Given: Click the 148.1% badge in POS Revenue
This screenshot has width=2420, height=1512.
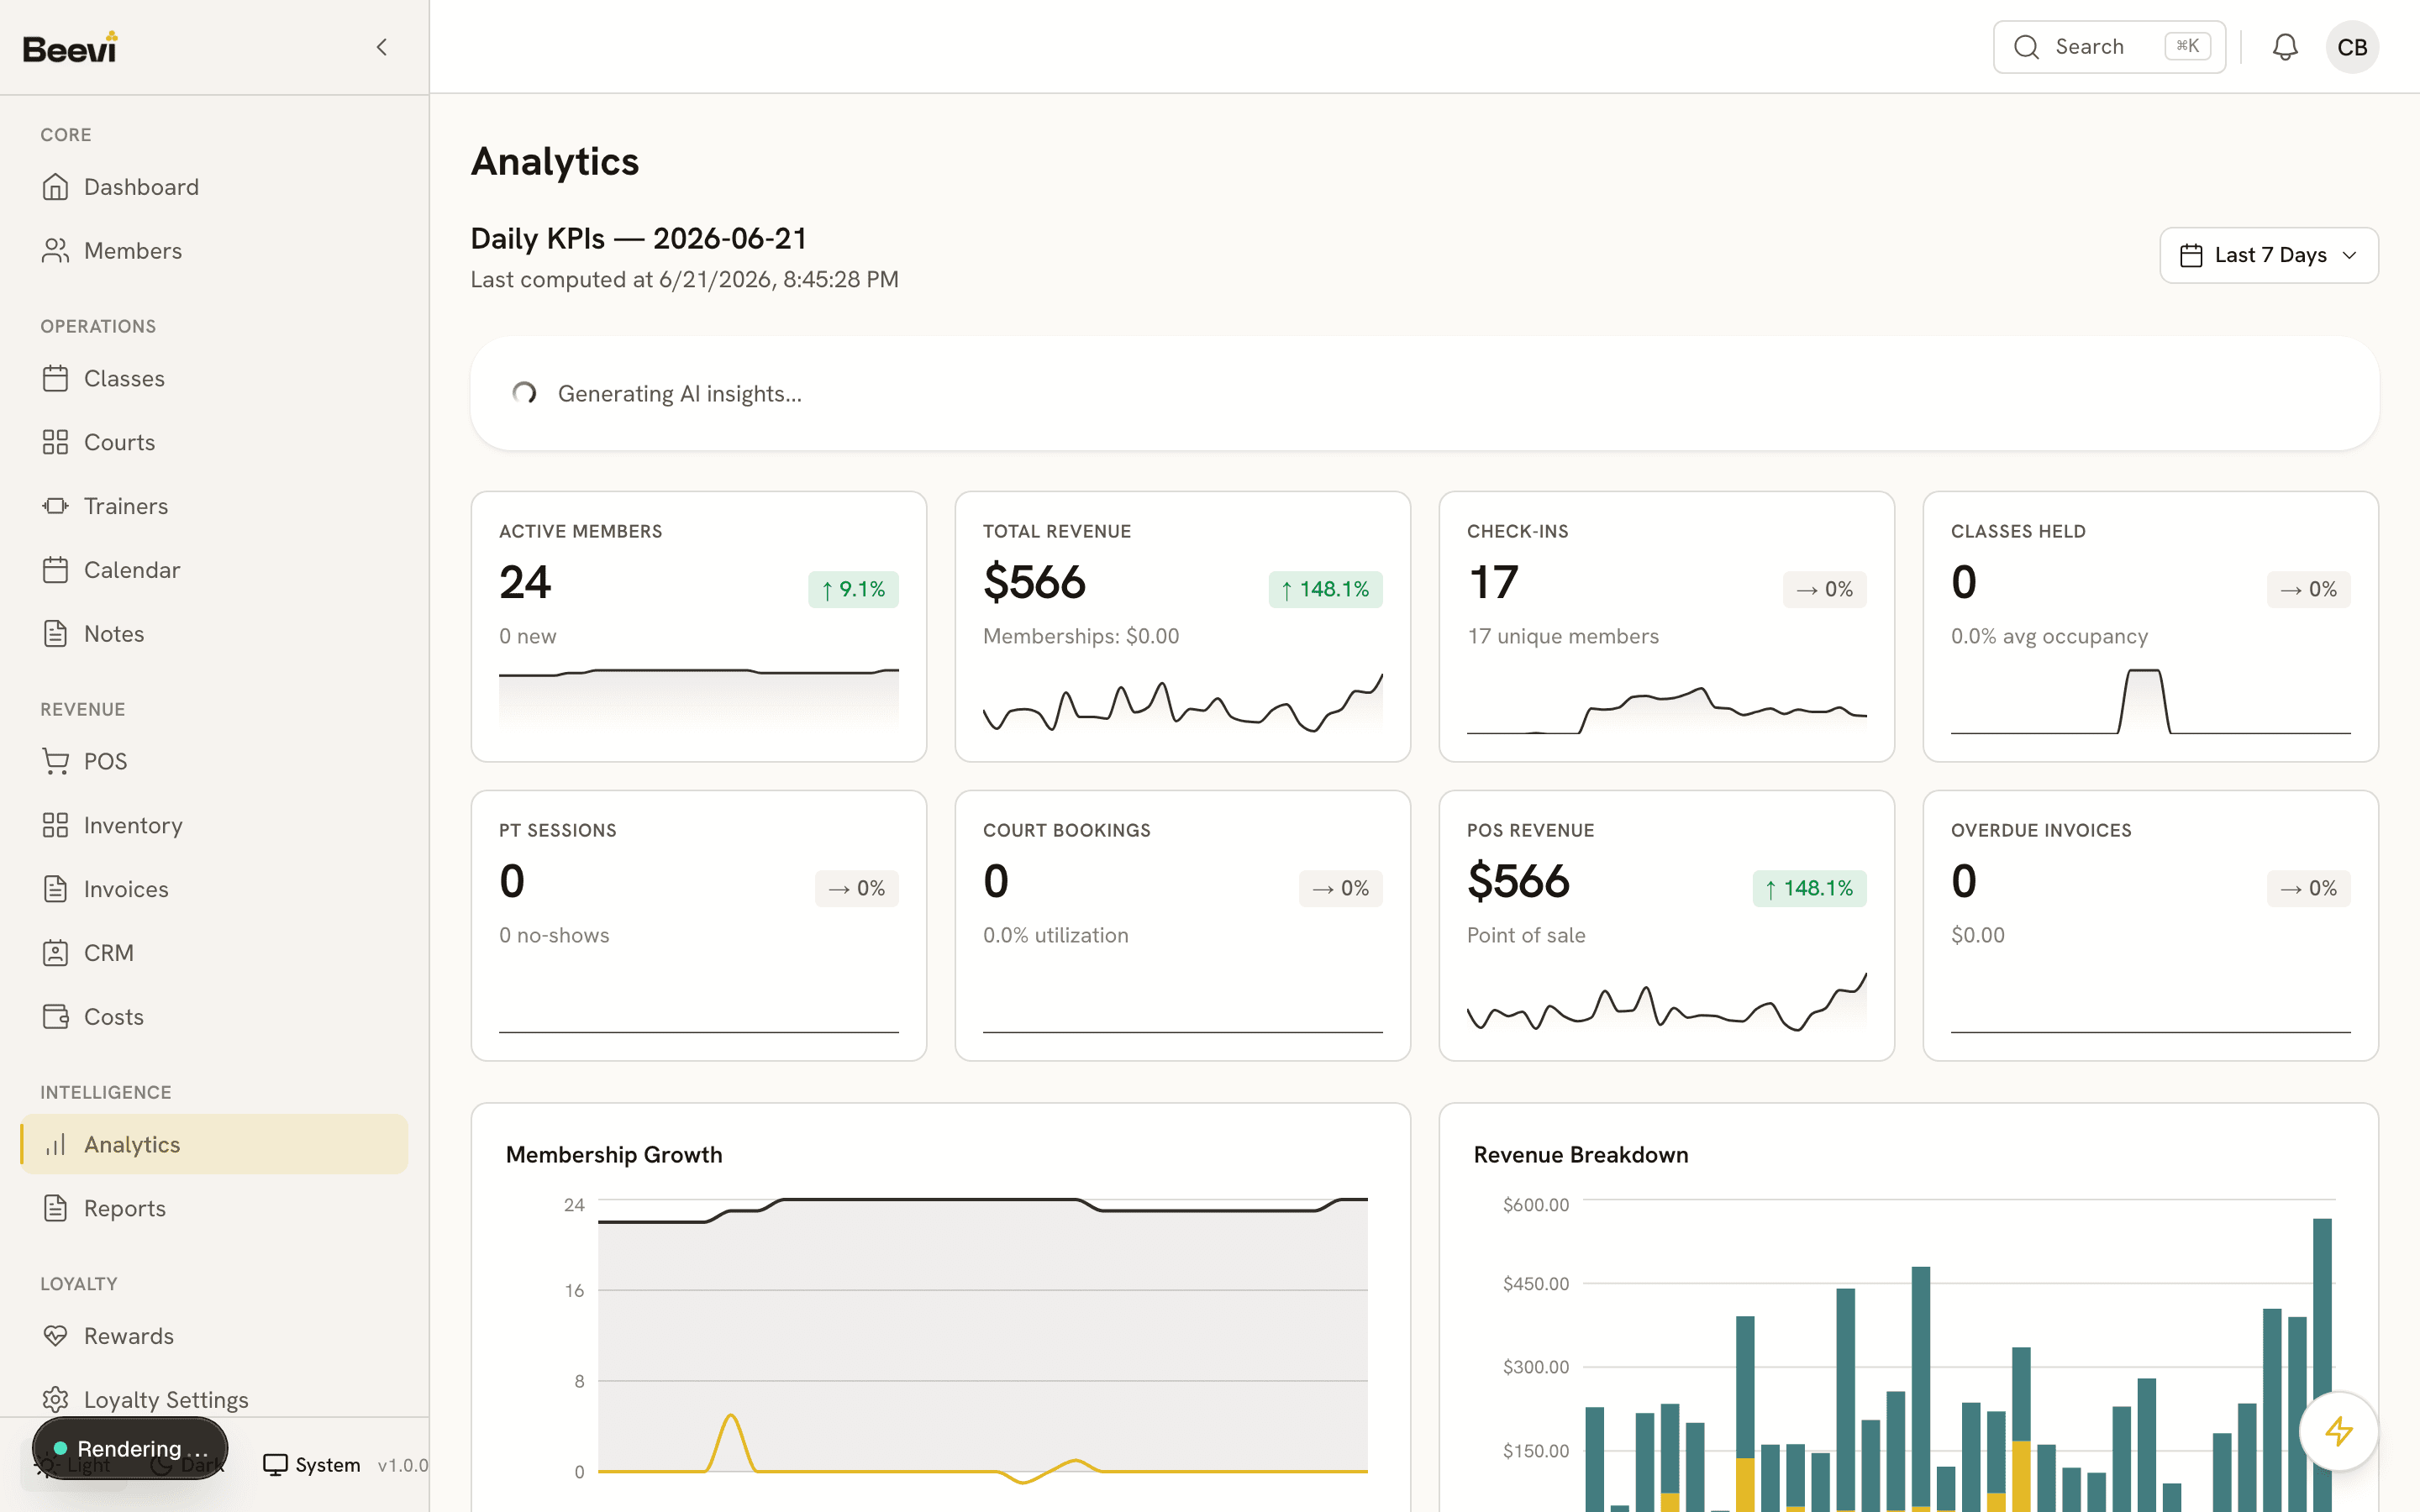Looking at the screenshot, I should (x=1809, y=888).
